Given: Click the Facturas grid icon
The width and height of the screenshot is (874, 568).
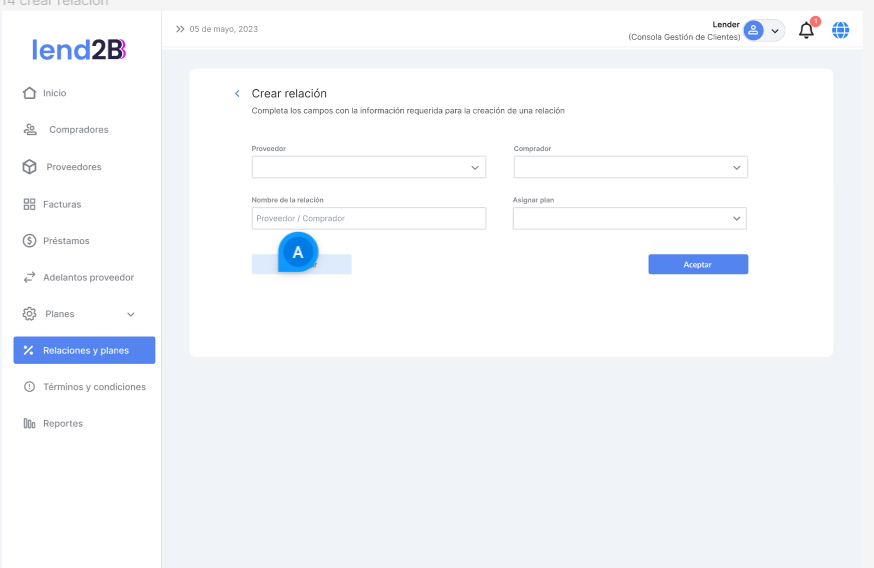Looking at the screenshot, I should (x=29, y=204).
